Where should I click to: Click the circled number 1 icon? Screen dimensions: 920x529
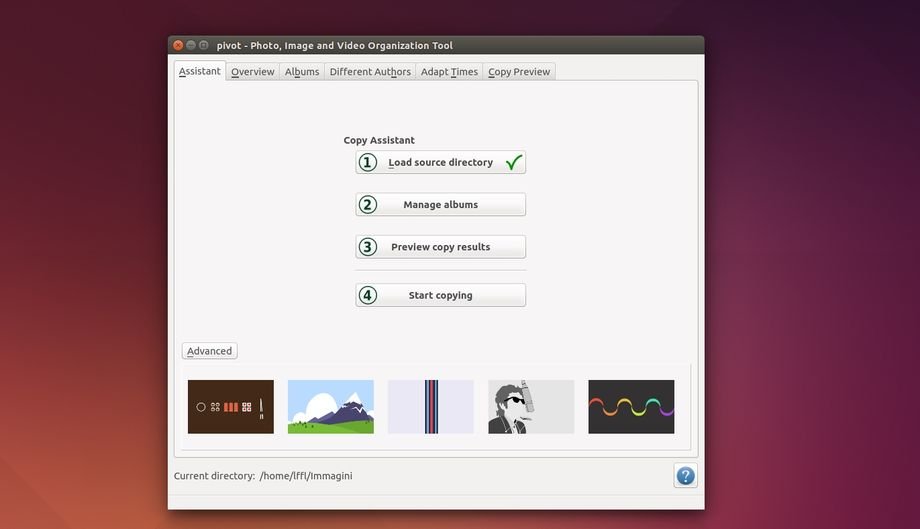tap(368, 162)
